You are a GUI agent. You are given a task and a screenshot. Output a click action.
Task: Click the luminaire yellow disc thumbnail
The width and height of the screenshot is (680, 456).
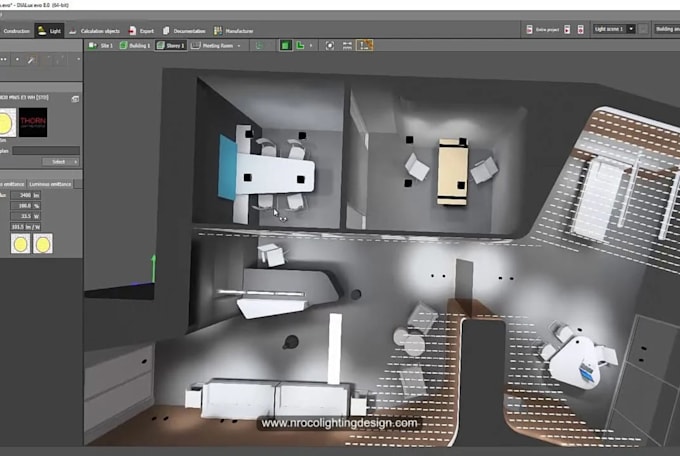coord(7,123)
